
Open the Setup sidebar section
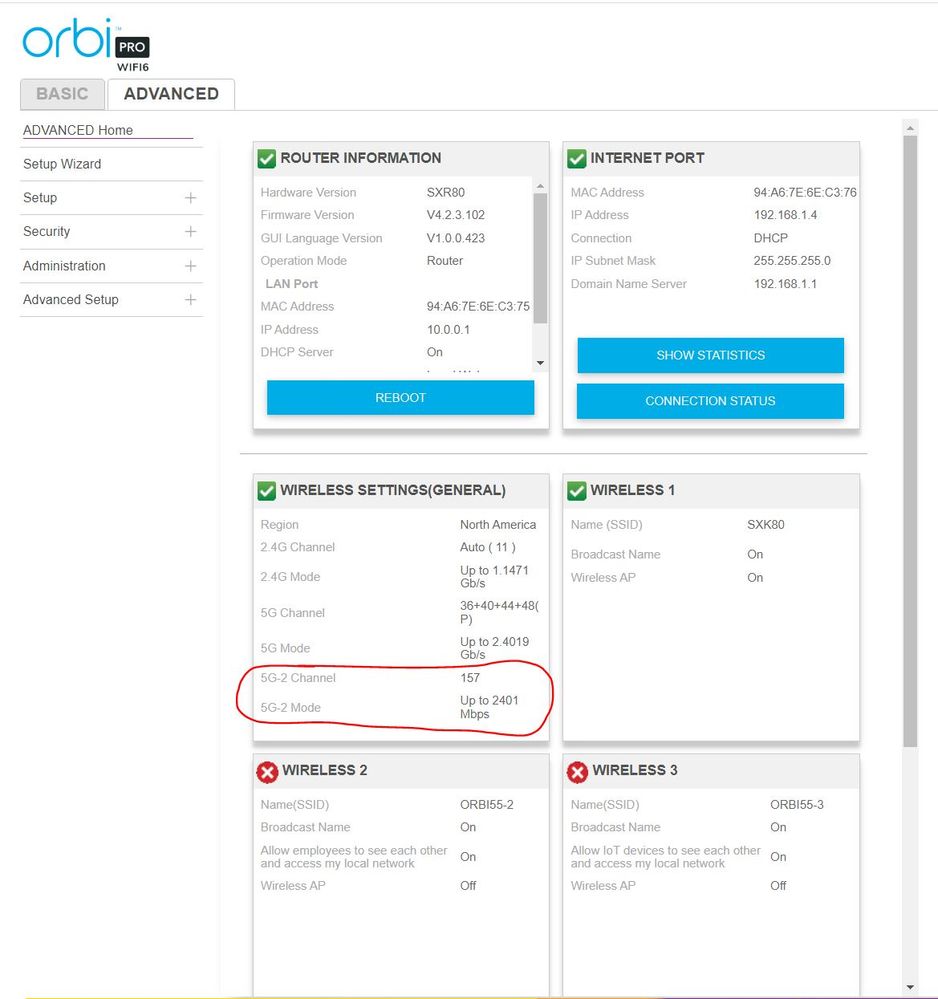(112, 198)
